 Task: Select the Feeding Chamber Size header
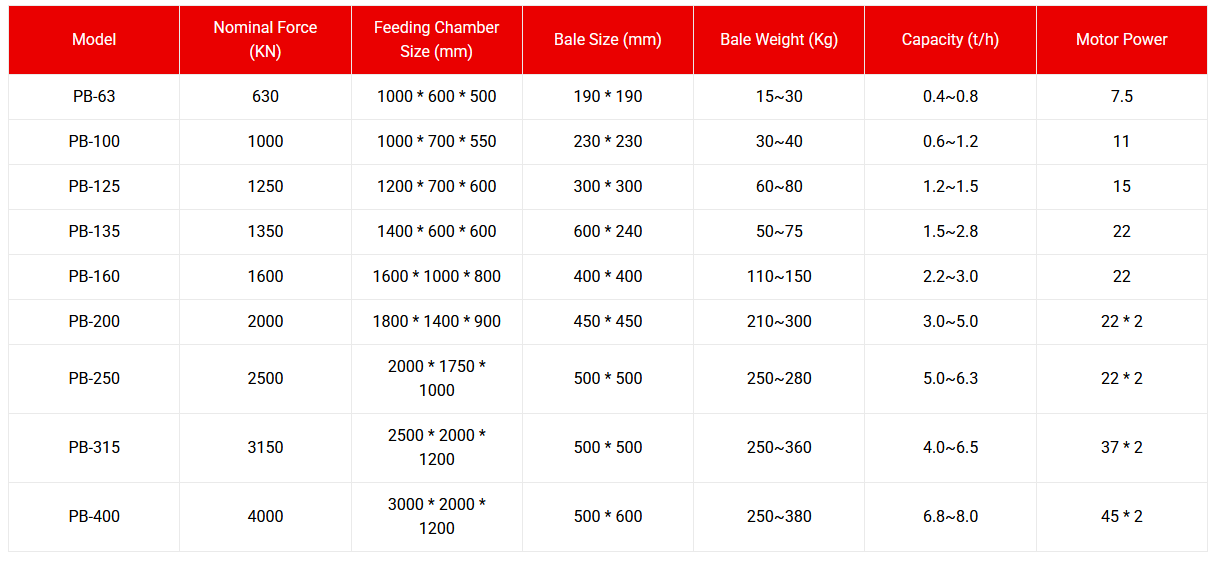(436, 40)
